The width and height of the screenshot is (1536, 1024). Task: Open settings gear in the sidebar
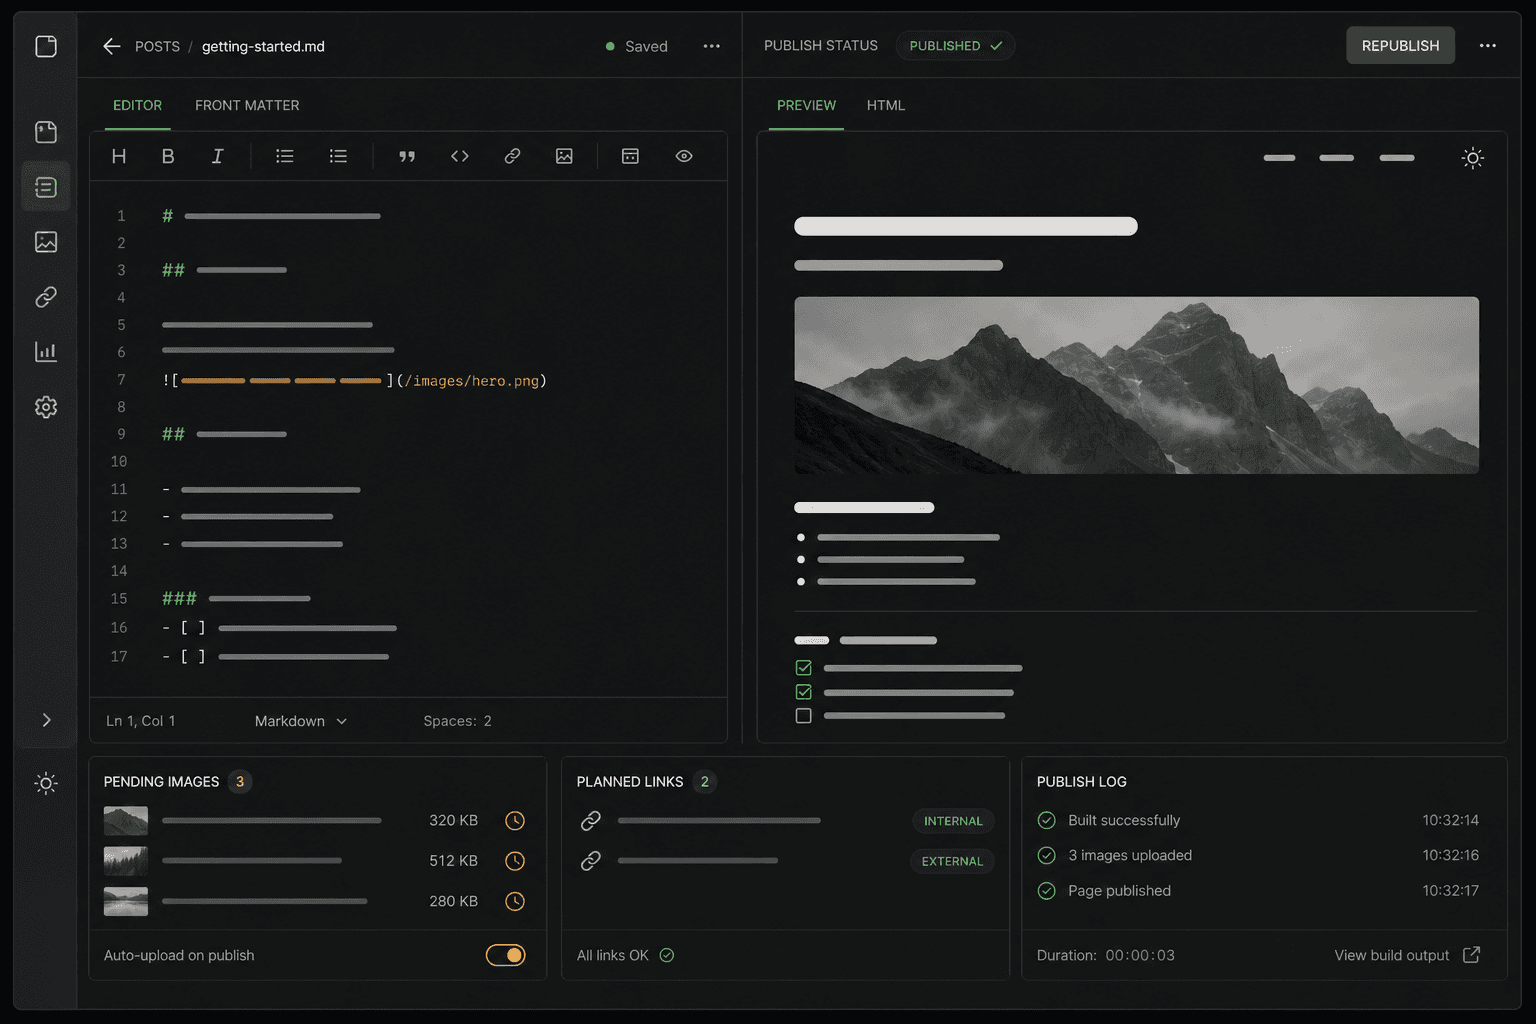[x=46, y=407]
